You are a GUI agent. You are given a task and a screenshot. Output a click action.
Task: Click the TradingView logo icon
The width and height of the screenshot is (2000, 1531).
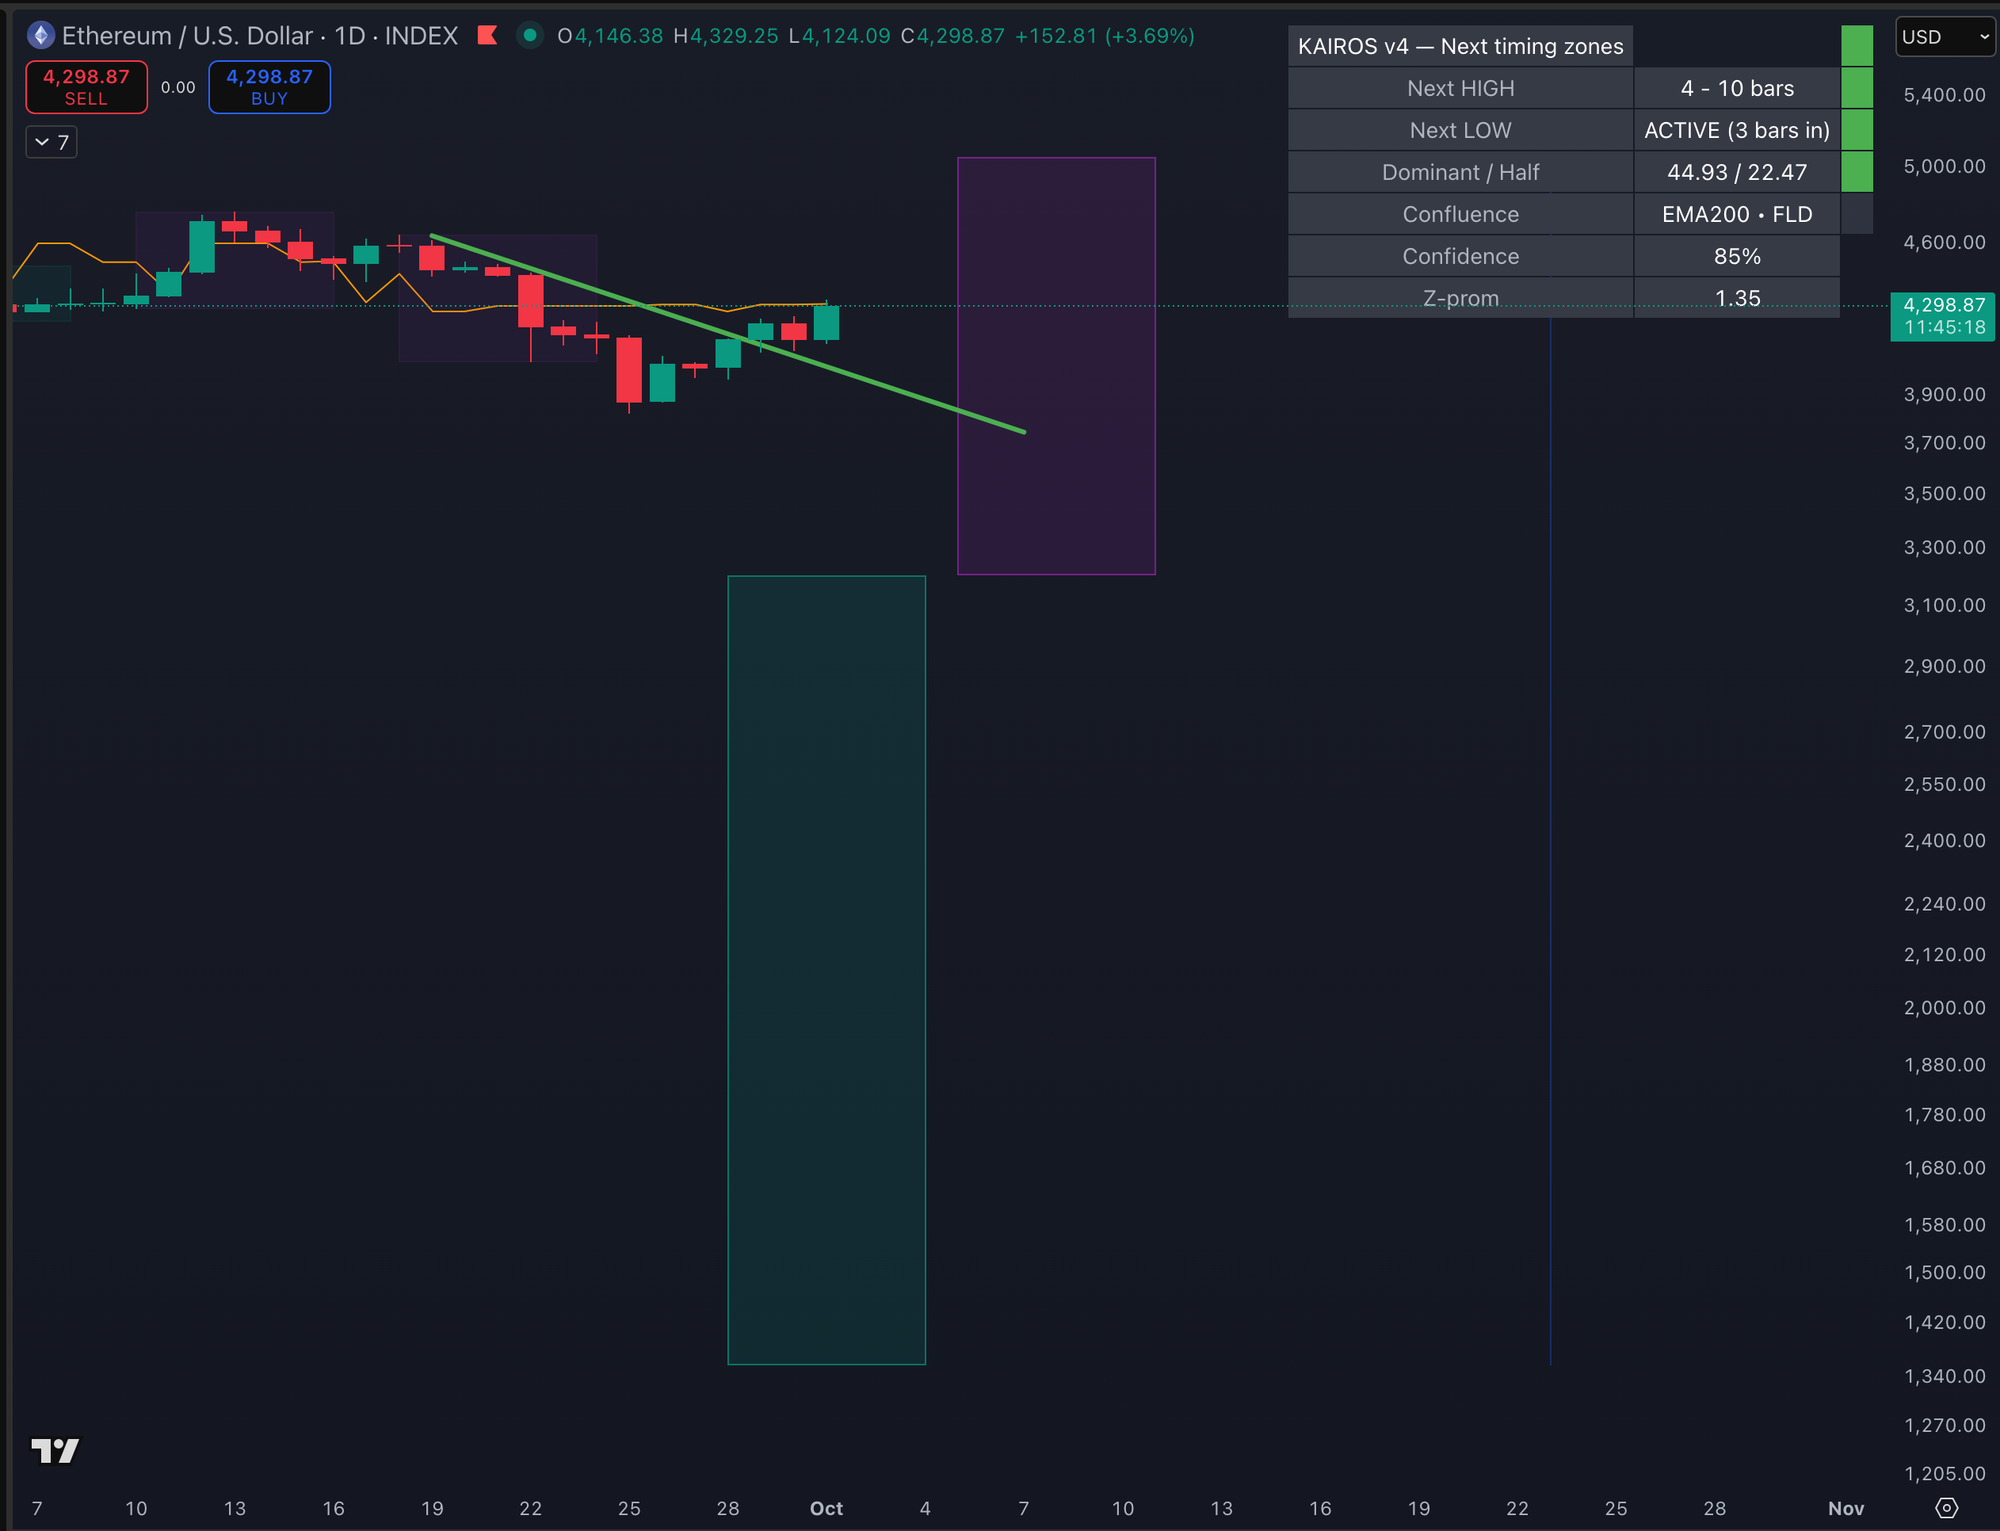point(55,1450)
